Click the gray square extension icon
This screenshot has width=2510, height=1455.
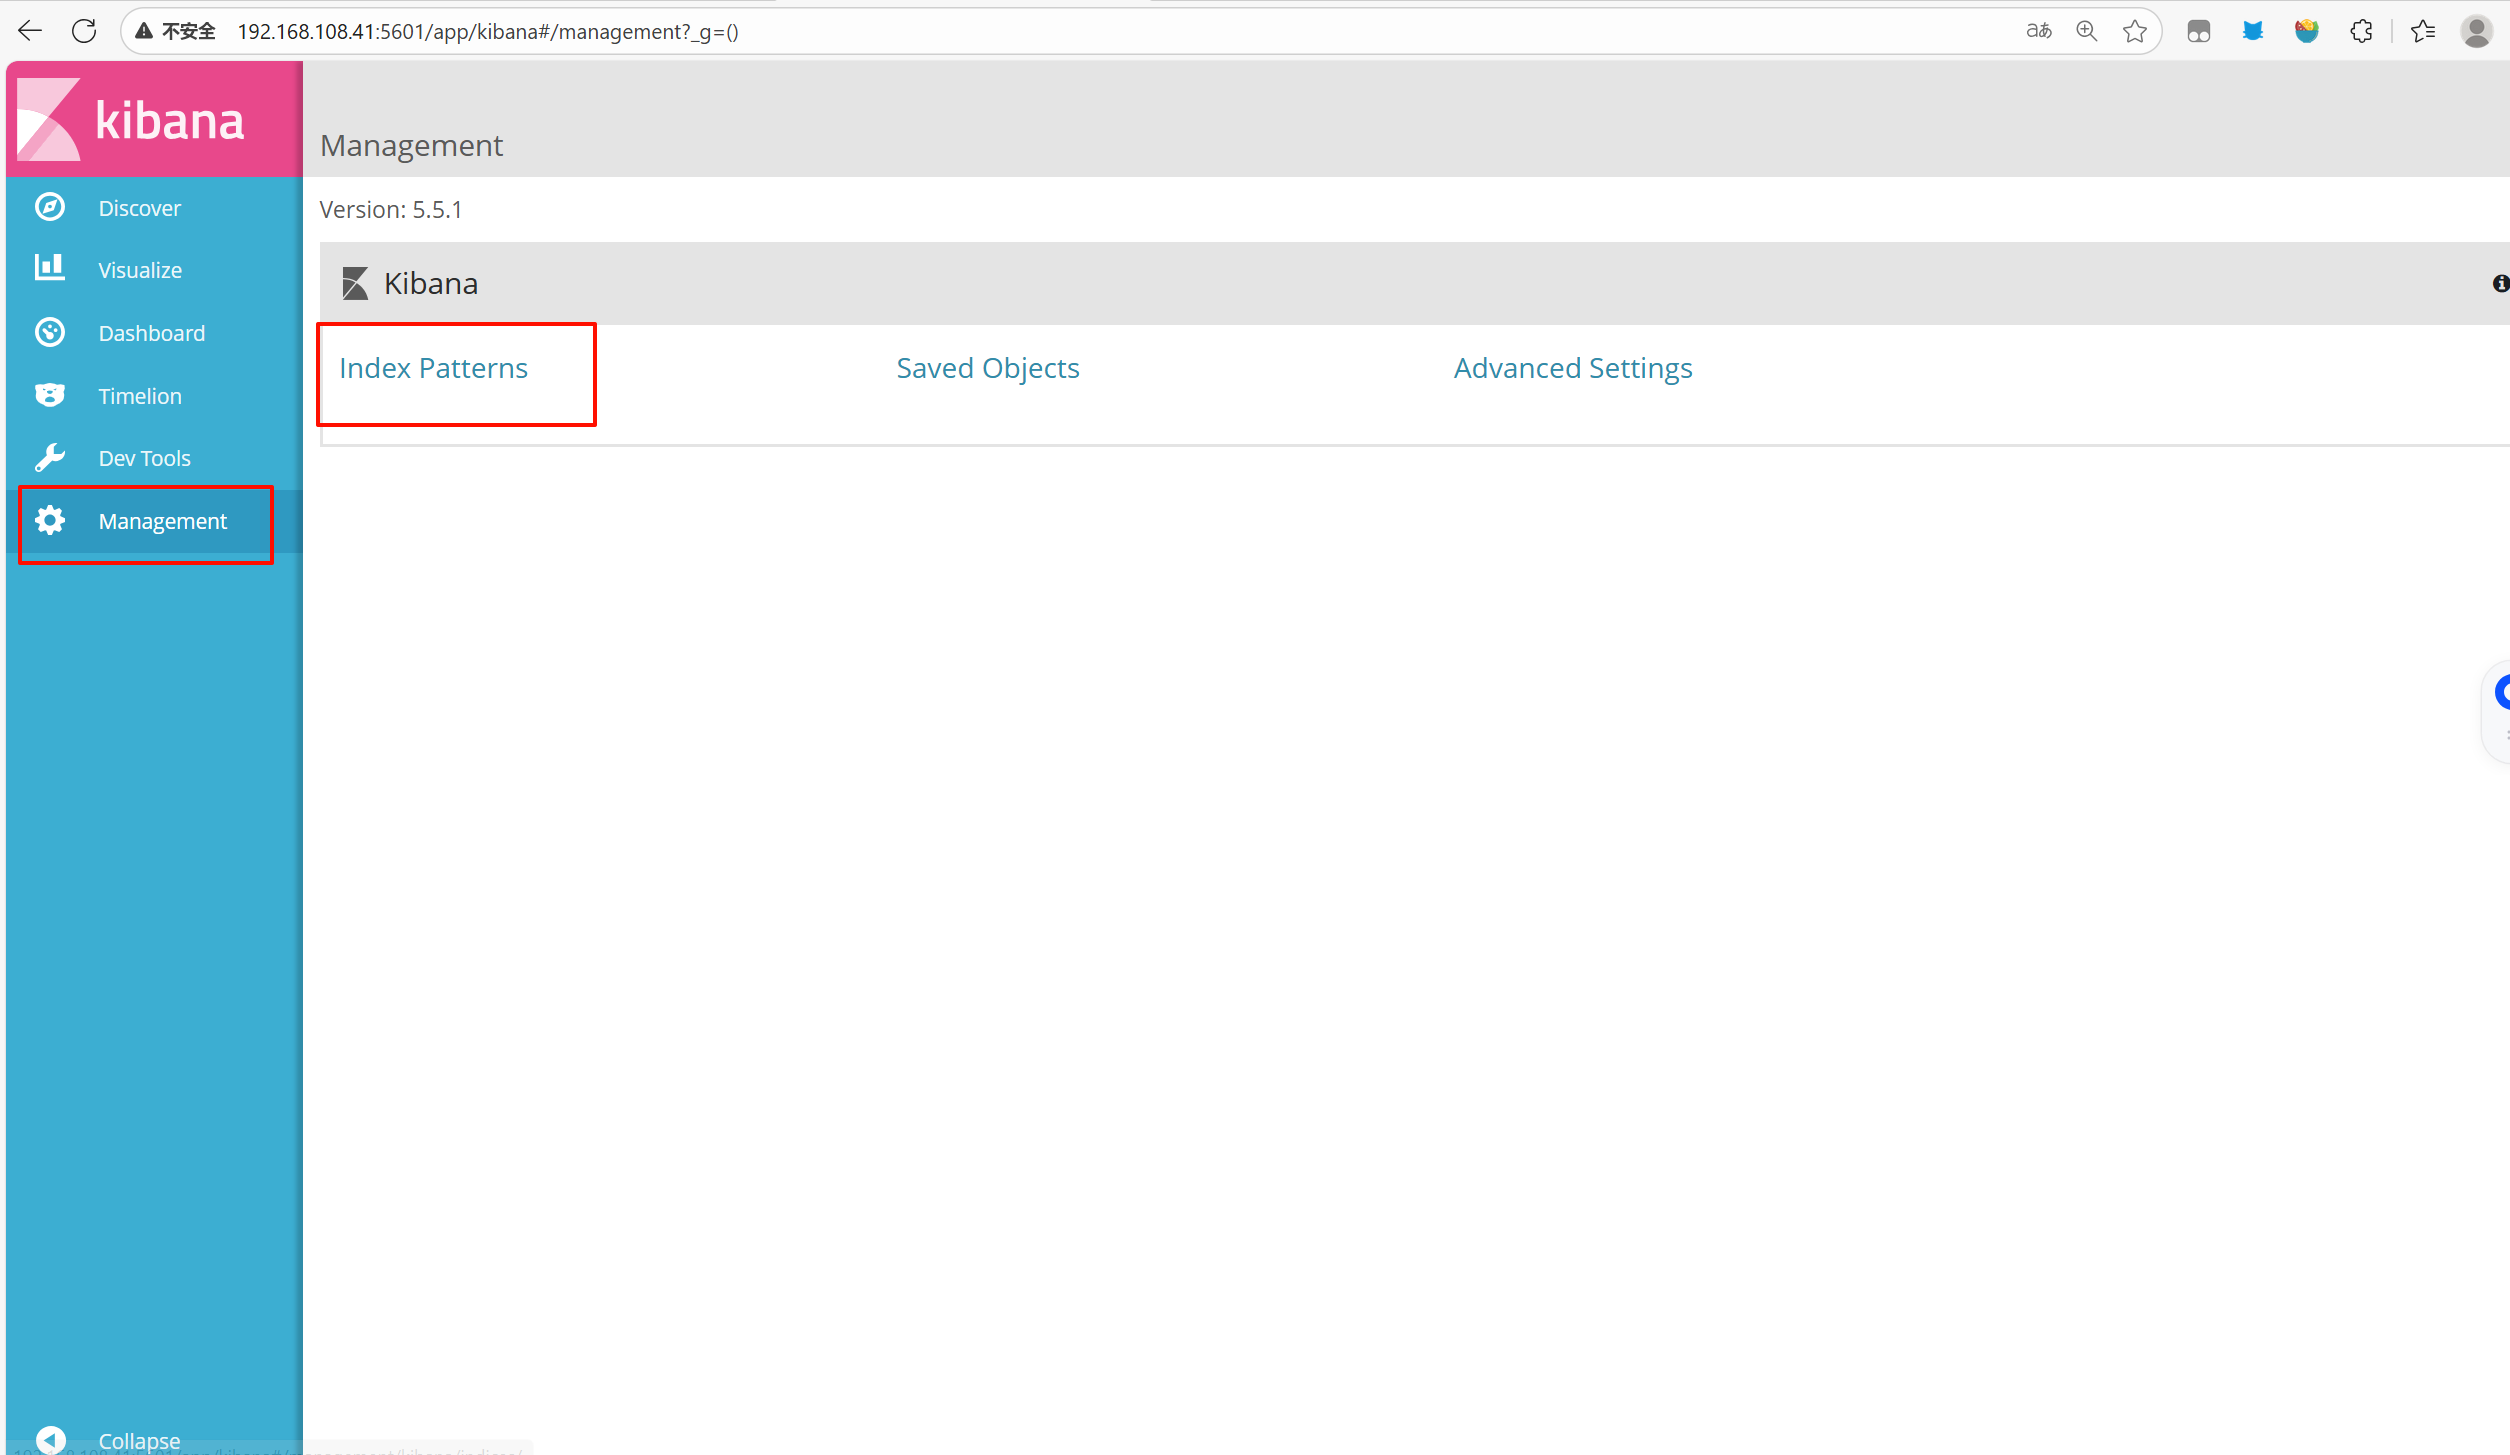point(2199,31)
